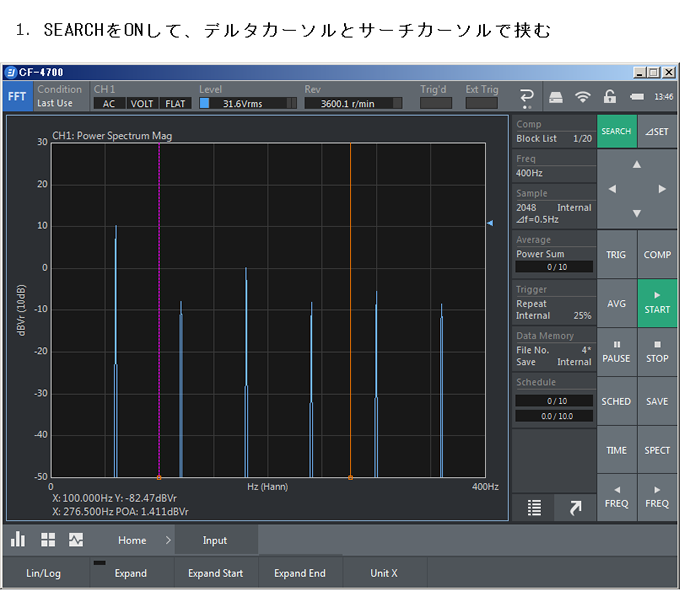Click the diagonal arrow panel icon

click(575, 508)
